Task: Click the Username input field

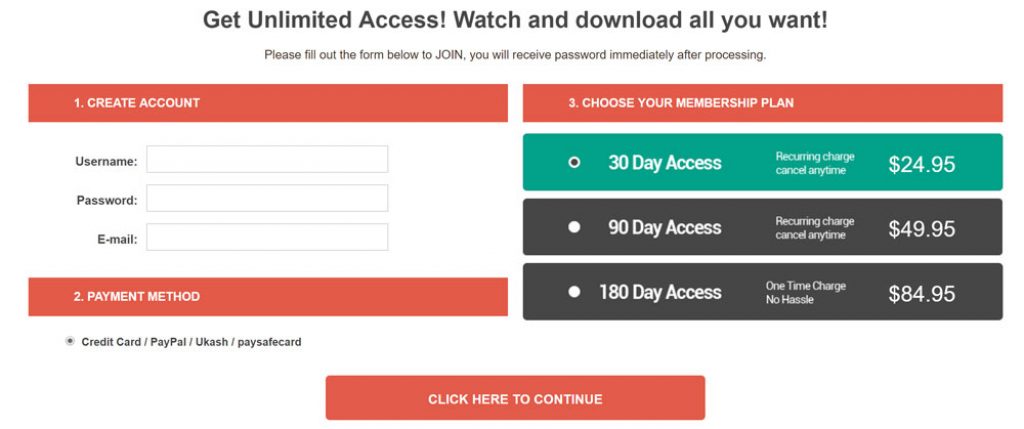Action: pos(267,160)
